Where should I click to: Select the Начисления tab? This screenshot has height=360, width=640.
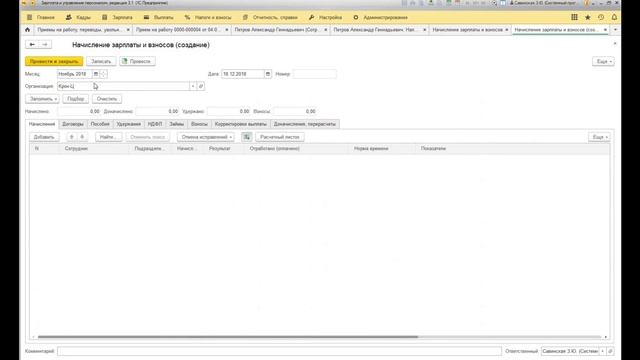pyautogui.click(x=42, y=124)
